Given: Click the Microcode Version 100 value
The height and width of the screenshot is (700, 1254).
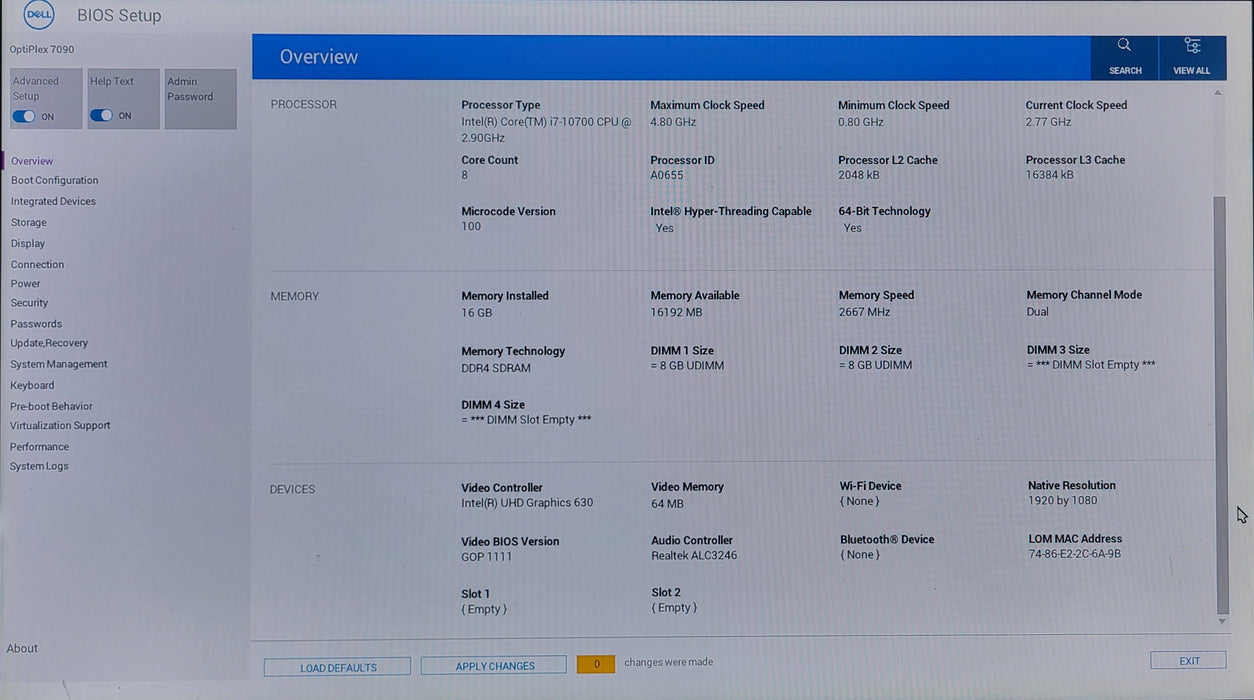Looking at the screenshot, I should pyautogui.click(x=471, y=227).
